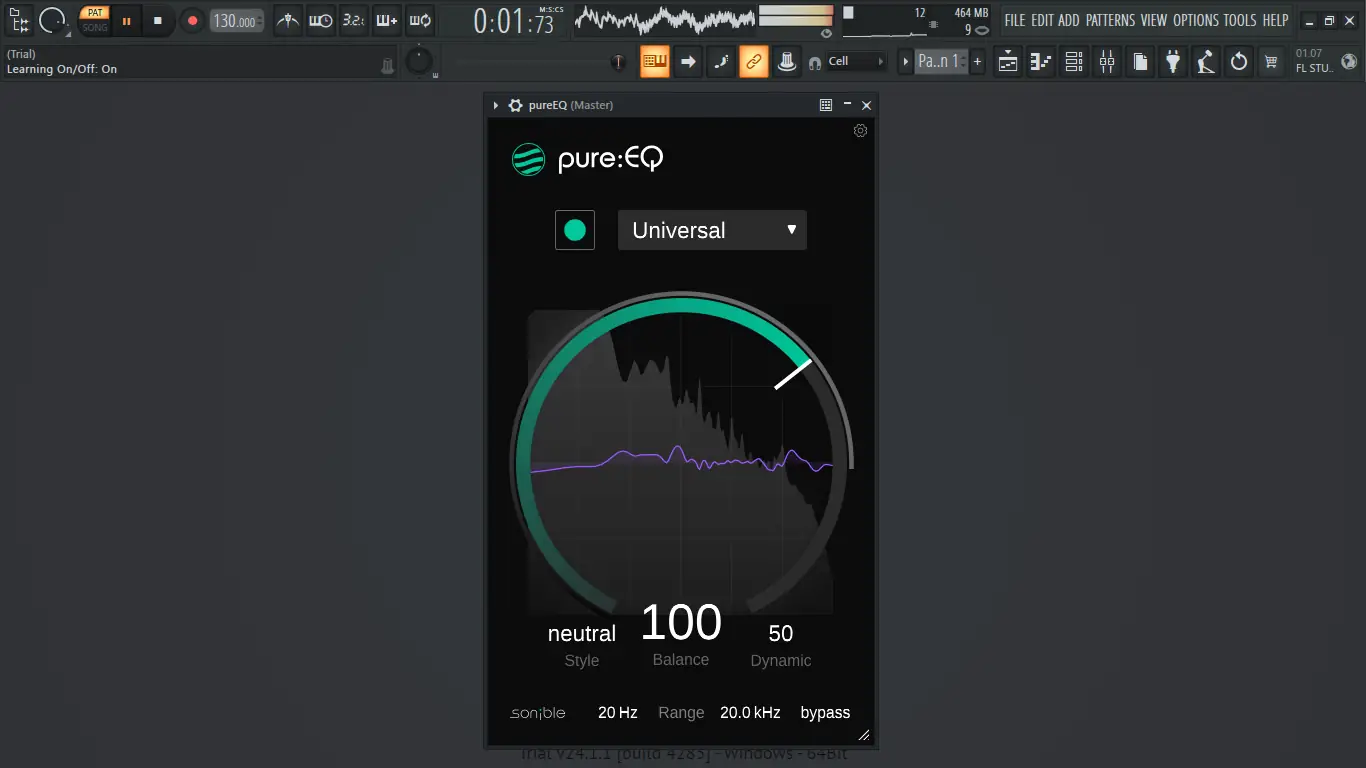This screenshot has height=768, width=1366.
Task: Open the TOOLS menu
Action: 1240,20
